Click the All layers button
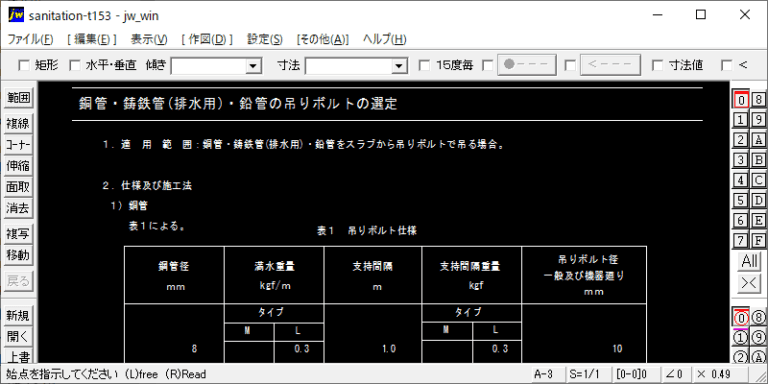Image resolution: width=768 pixels, height=384 pixels. [x=750, y=262]
